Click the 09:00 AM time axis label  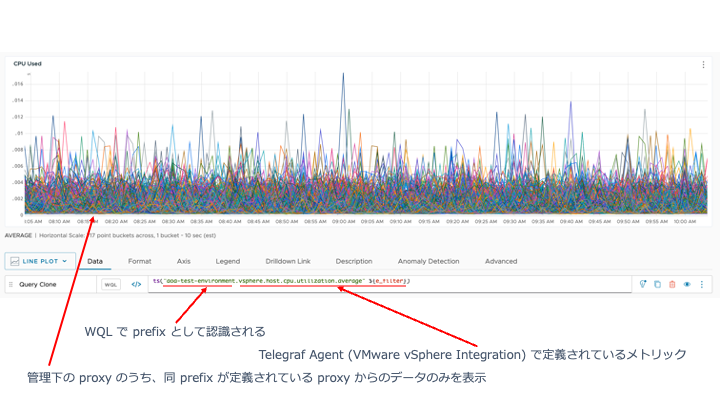click(343, 221)
